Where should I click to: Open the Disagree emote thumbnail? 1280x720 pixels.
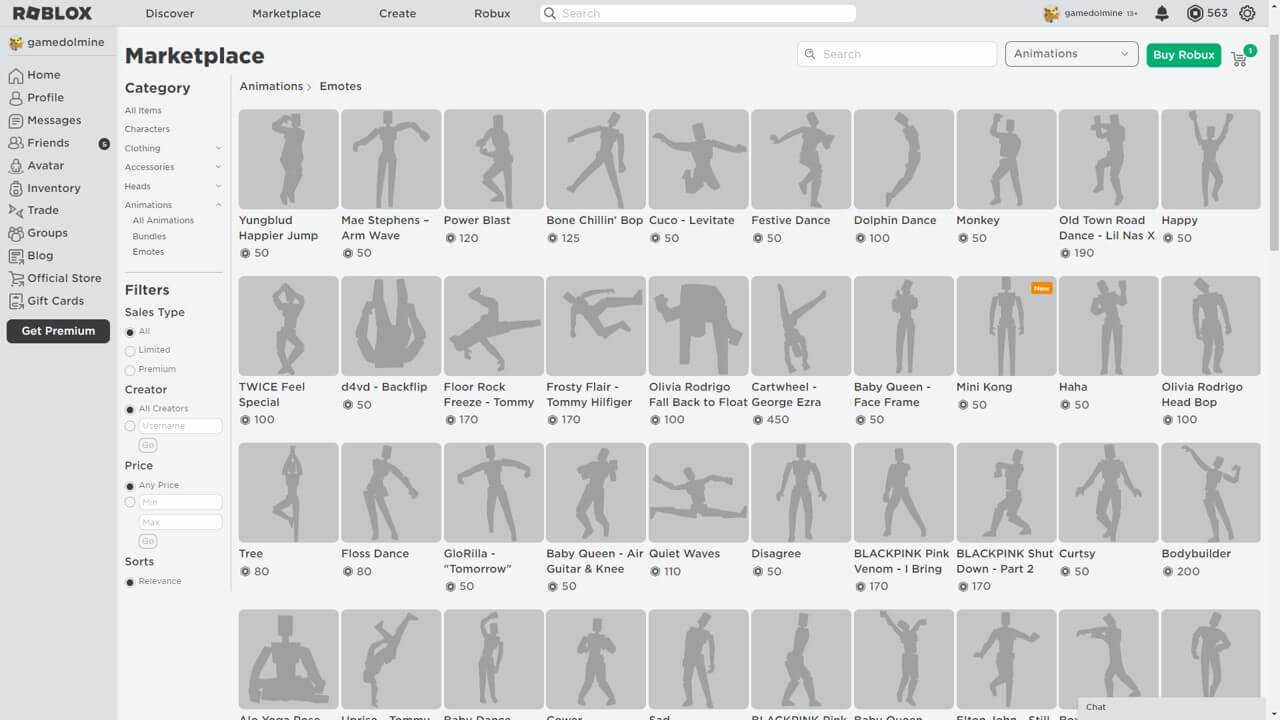coord(801,493)
